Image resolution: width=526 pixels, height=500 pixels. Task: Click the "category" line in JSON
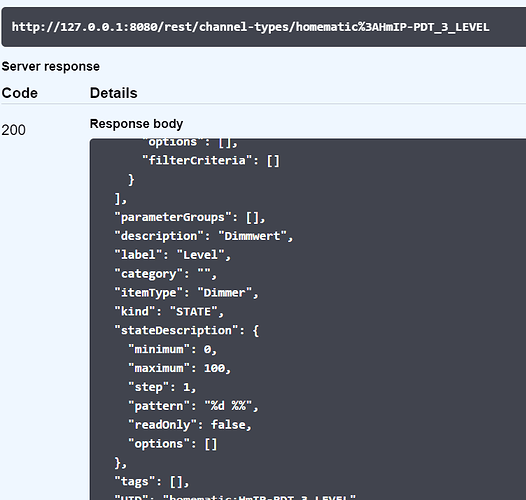(165, 274)
